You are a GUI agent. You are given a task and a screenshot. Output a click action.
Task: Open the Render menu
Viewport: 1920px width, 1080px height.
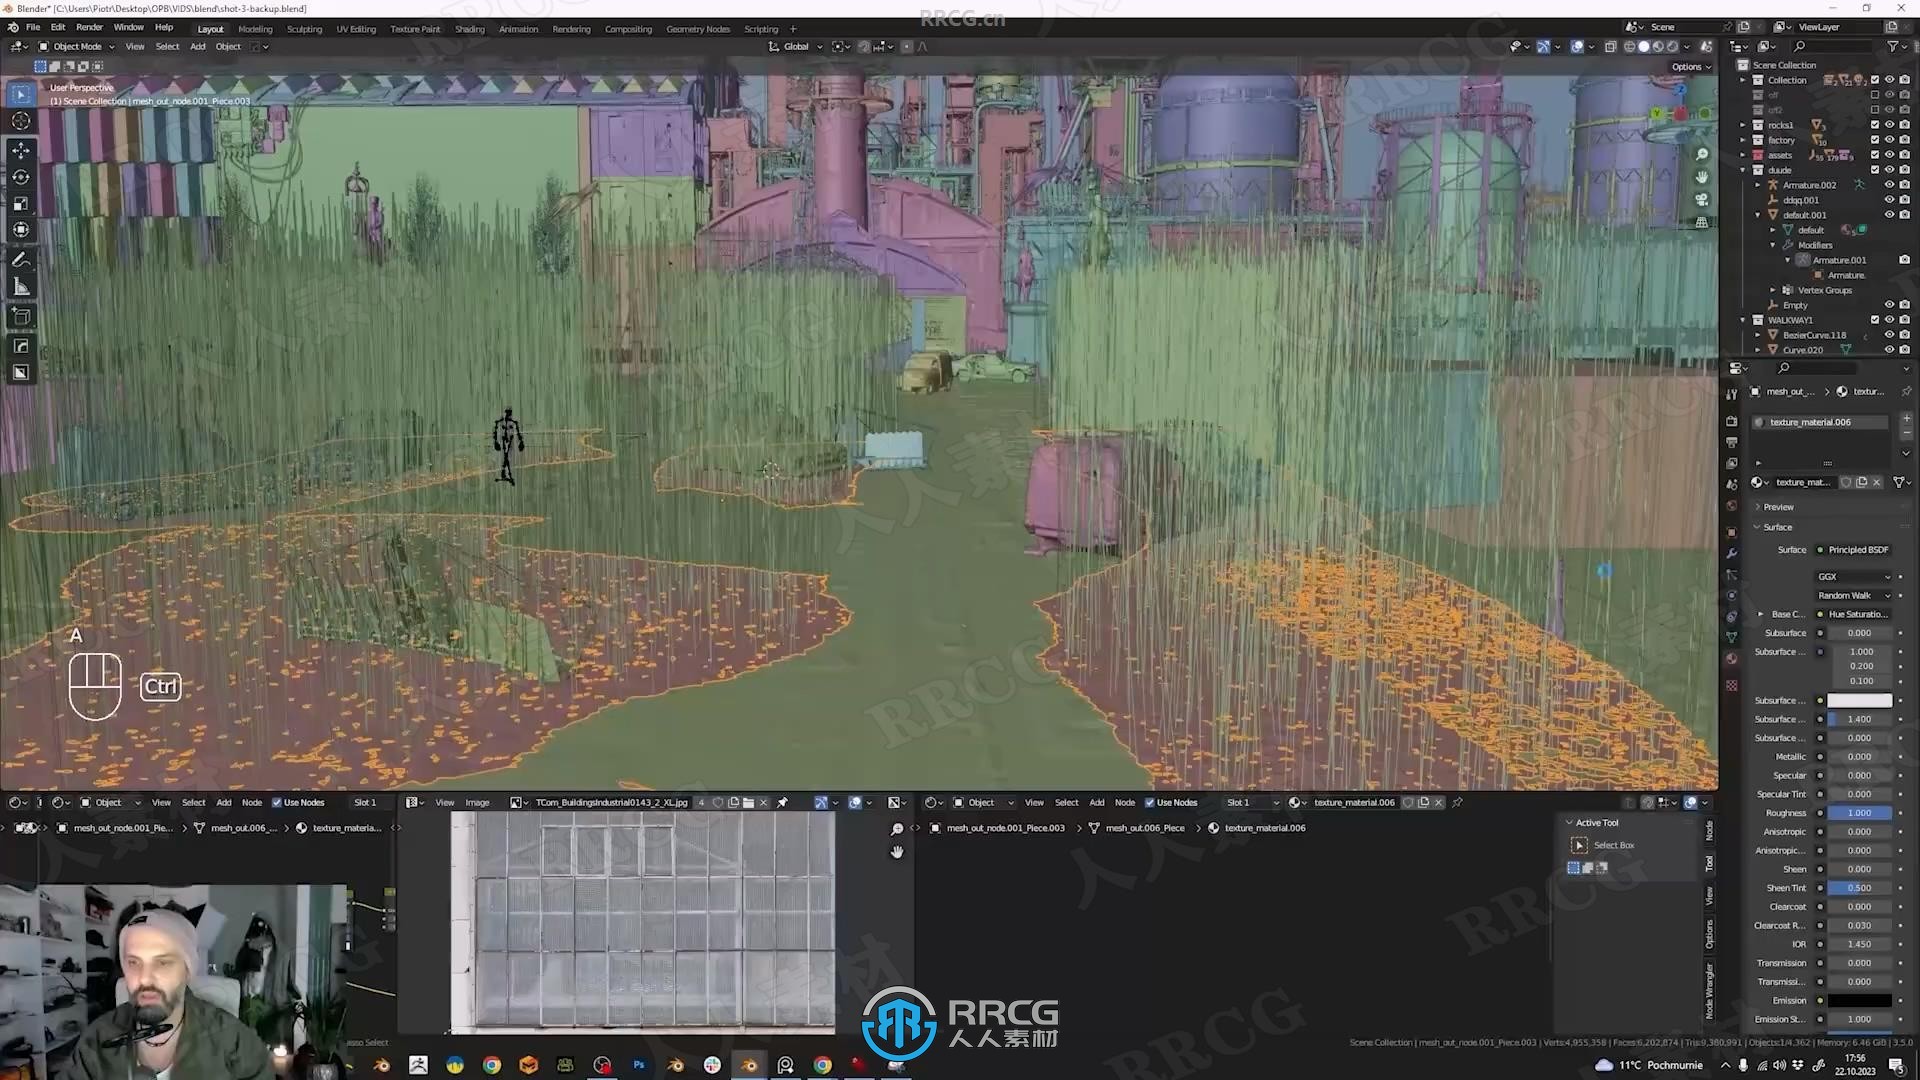pyautogui.click(x=89, y=27)
